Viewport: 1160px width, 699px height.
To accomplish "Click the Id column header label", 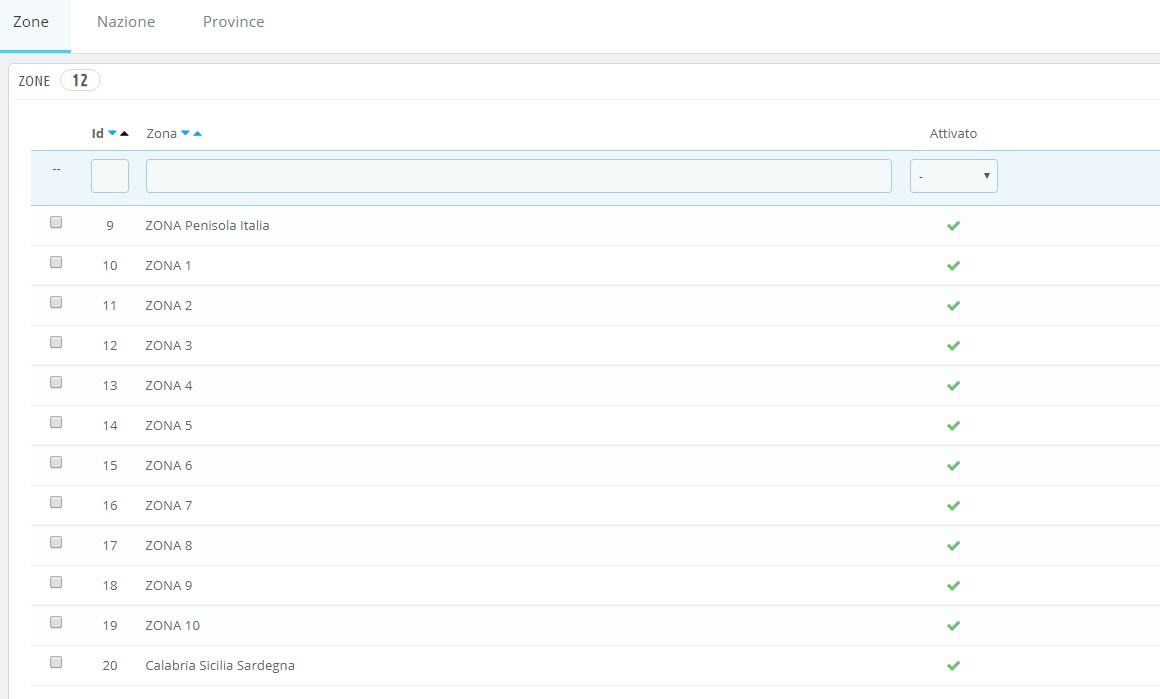I will (x=98, y=133).
